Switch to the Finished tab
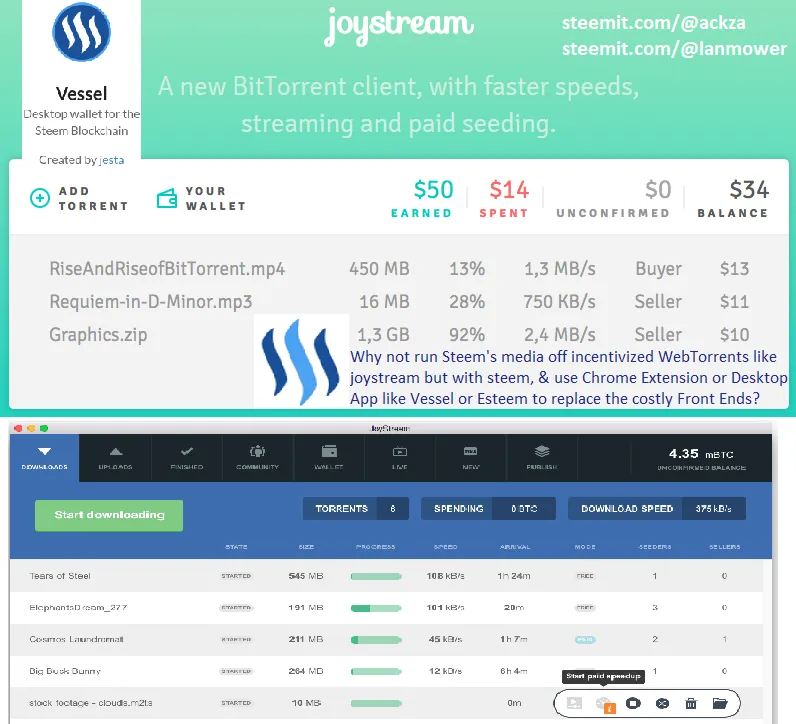Viewport: 796px width, 724px height. coord(187,458)
